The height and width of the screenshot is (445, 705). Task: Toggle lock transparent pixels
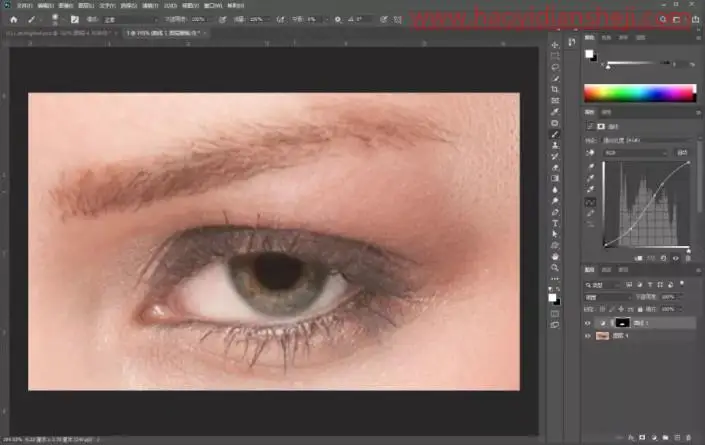coord(602,309)
